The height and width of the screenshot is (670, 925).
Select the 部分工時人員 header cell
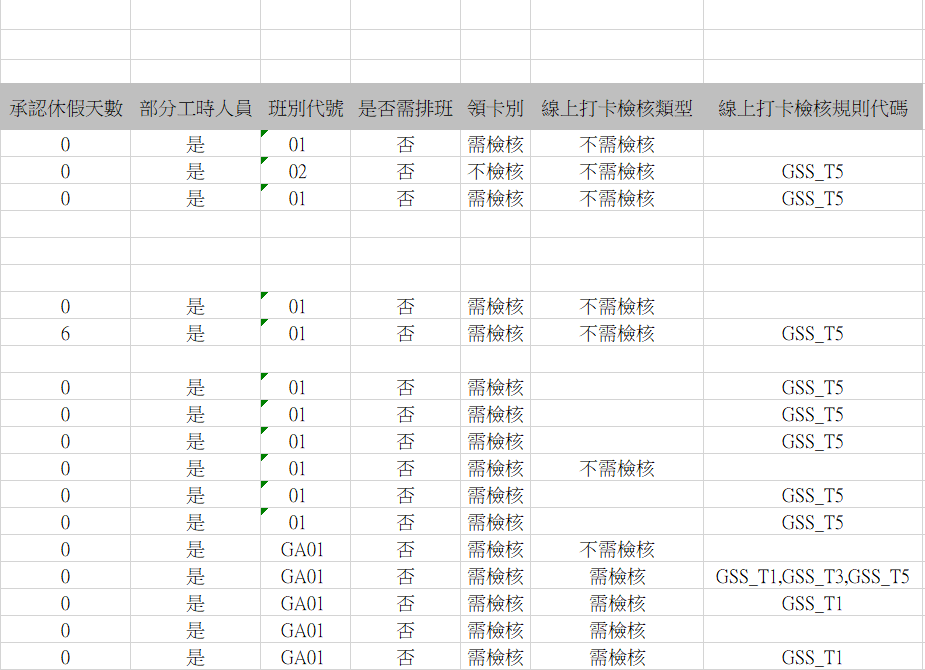(195, 108)
